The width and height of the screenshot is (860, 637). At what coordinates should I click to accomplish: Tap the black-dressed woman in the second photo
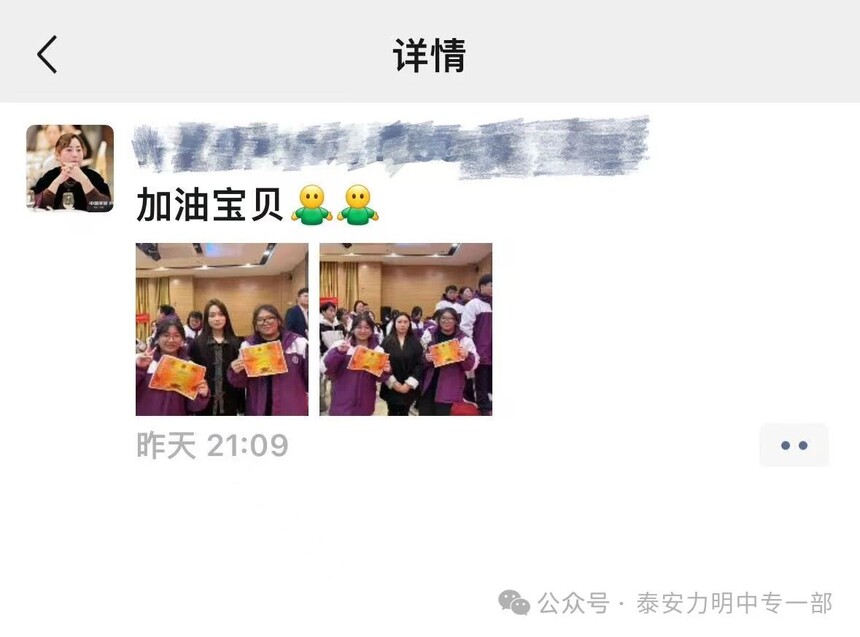coord(404,364)
